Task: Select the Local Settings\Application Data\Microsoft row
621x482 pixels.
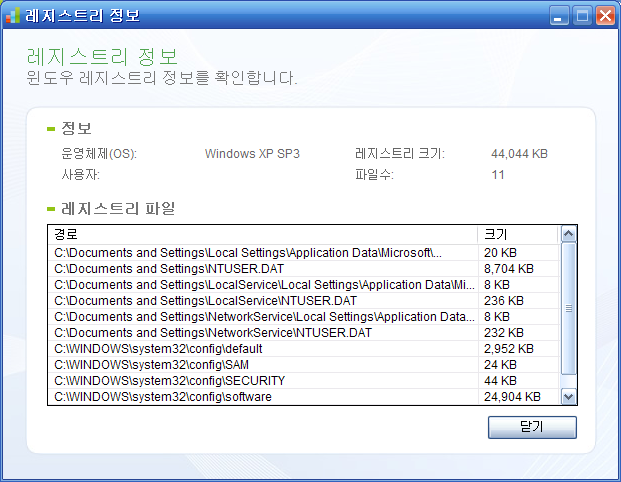Action: (303, 253)
